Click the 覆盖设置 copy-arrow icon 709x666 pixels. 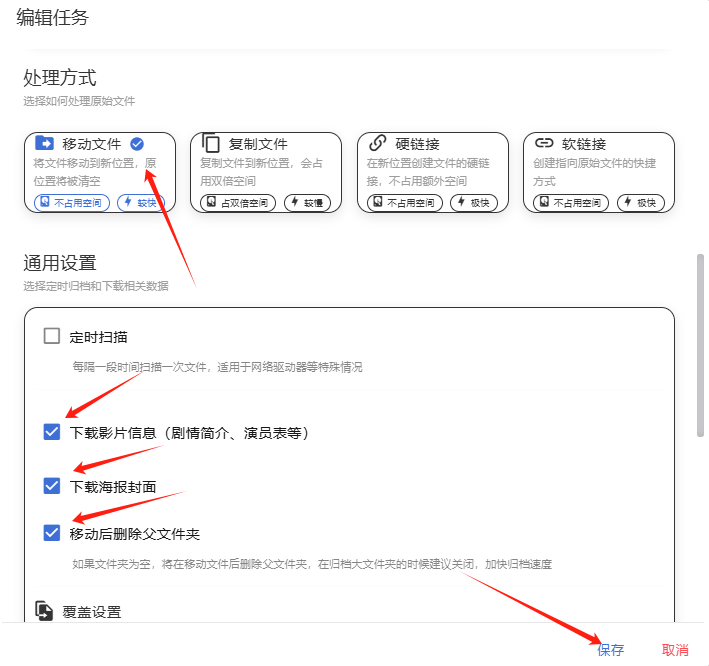[44, 611]
